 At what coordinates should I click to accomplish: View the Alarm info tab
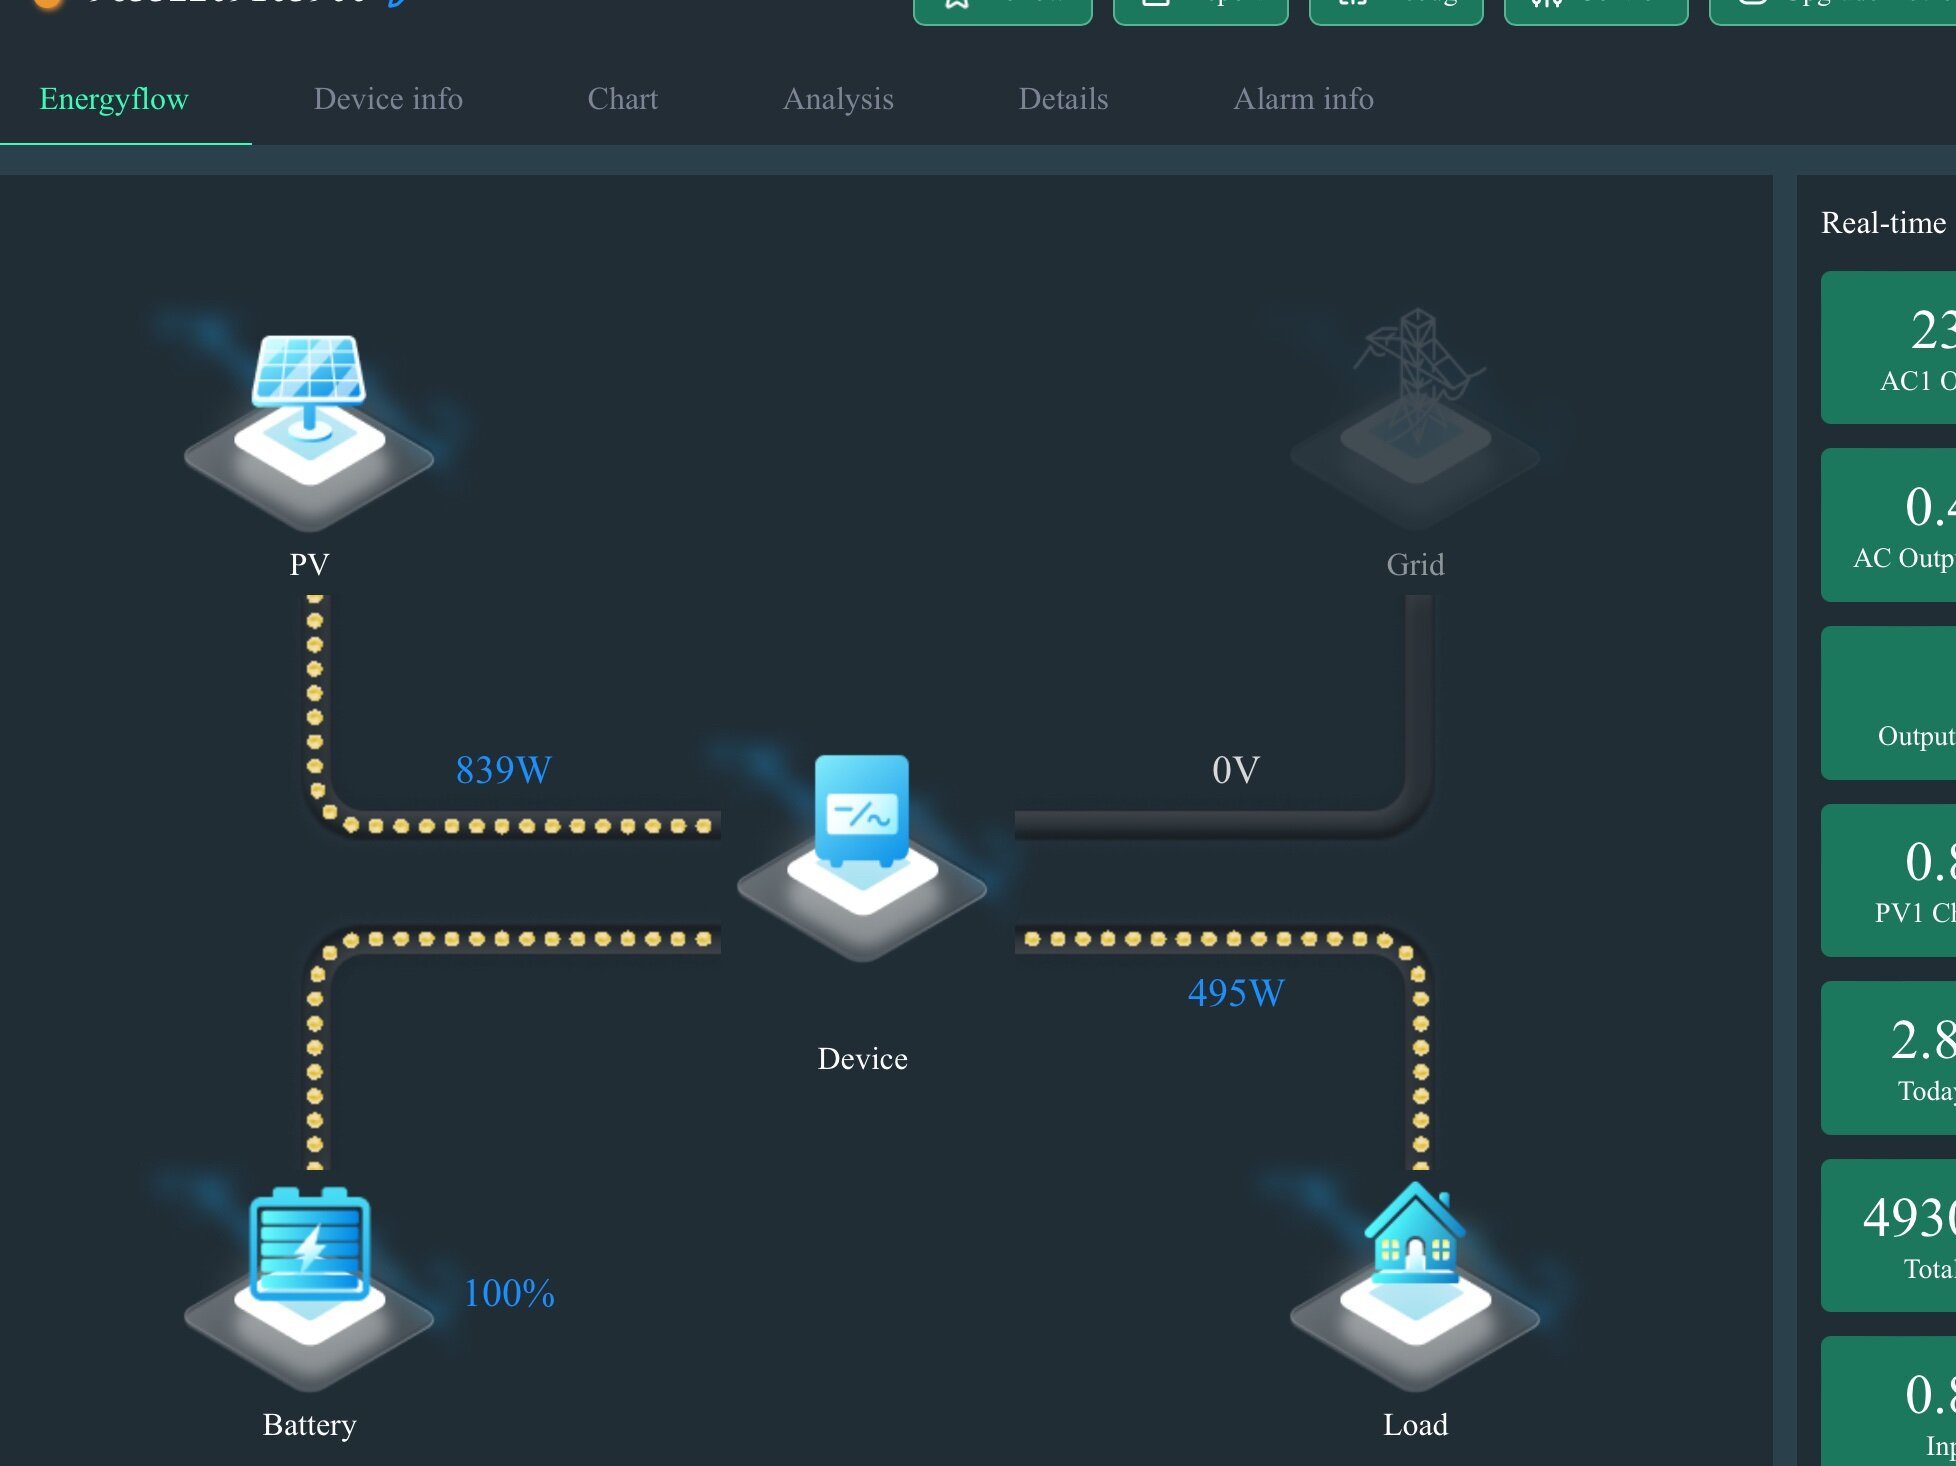[1303, 99]
